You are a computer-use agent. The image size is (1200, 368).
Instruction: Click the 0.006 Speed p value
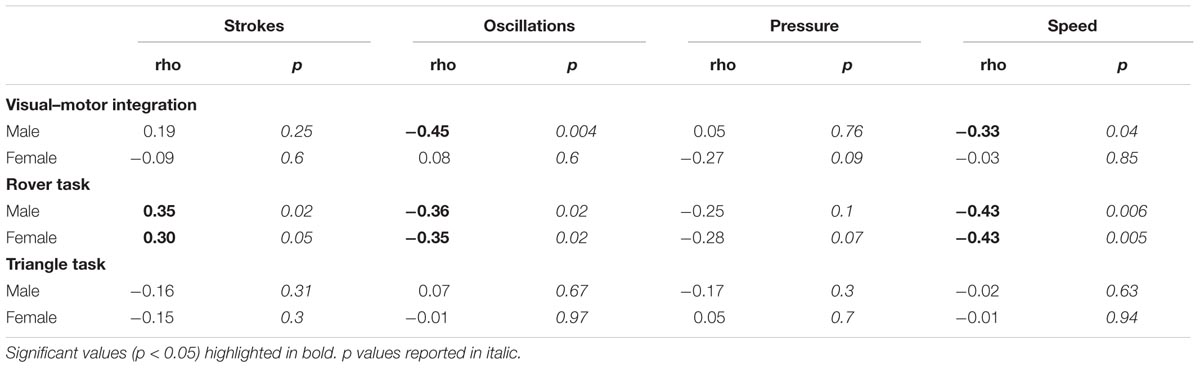tap(1124, 209)
